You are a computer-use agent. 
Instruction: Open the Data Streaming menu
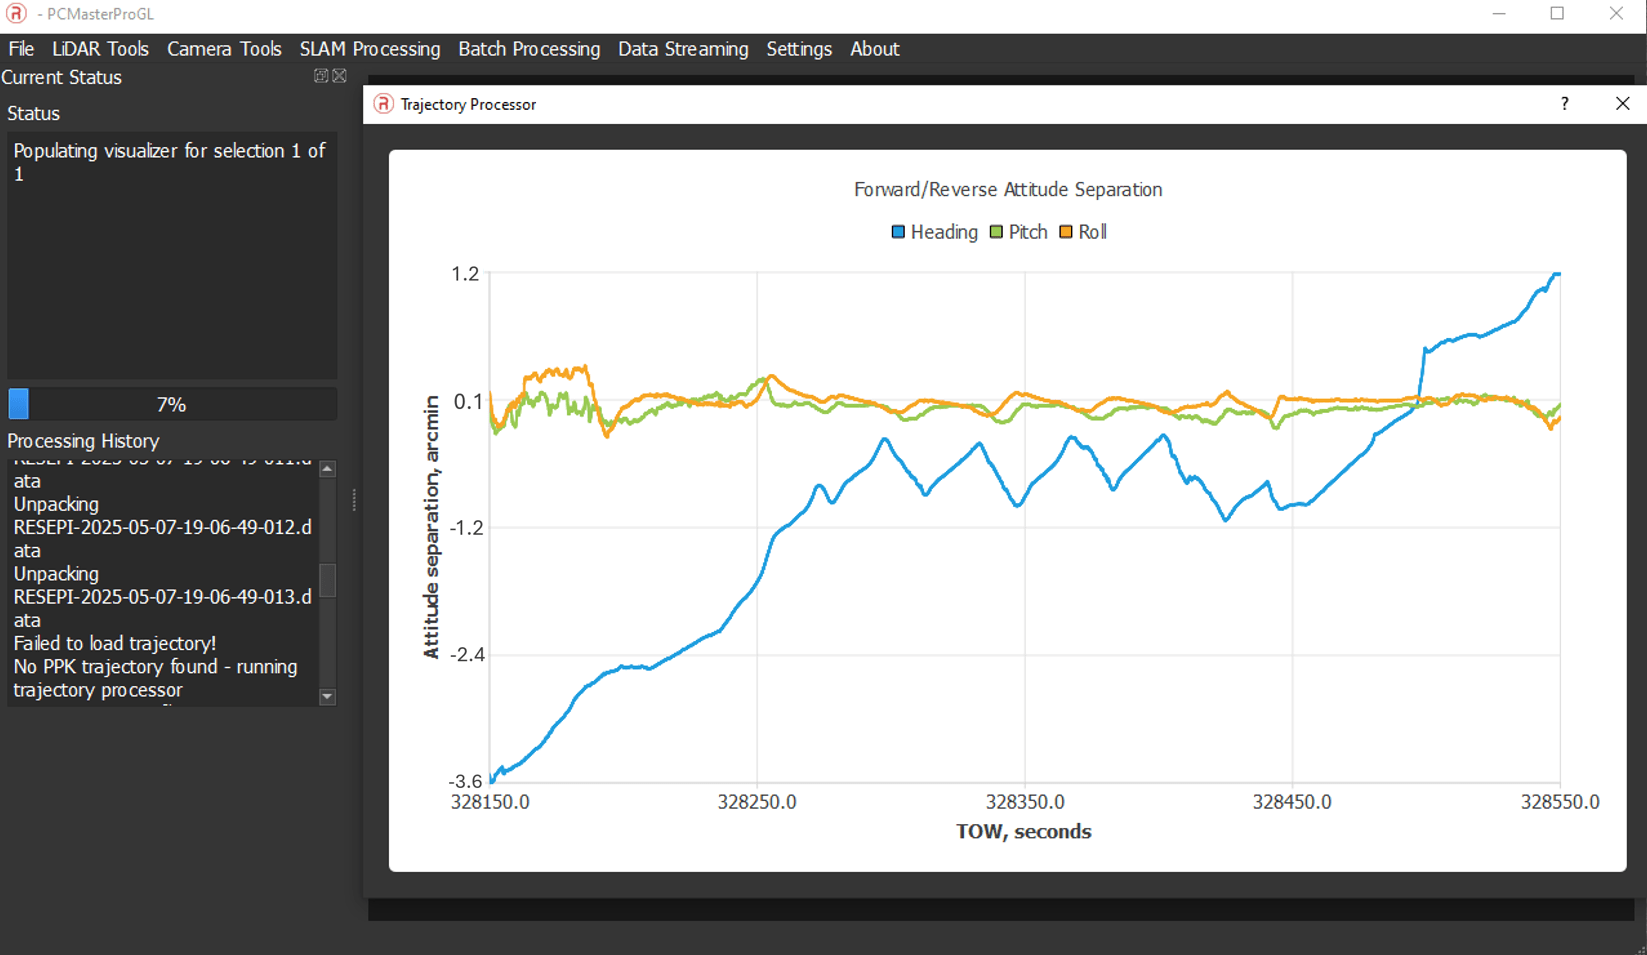point(683,48)
